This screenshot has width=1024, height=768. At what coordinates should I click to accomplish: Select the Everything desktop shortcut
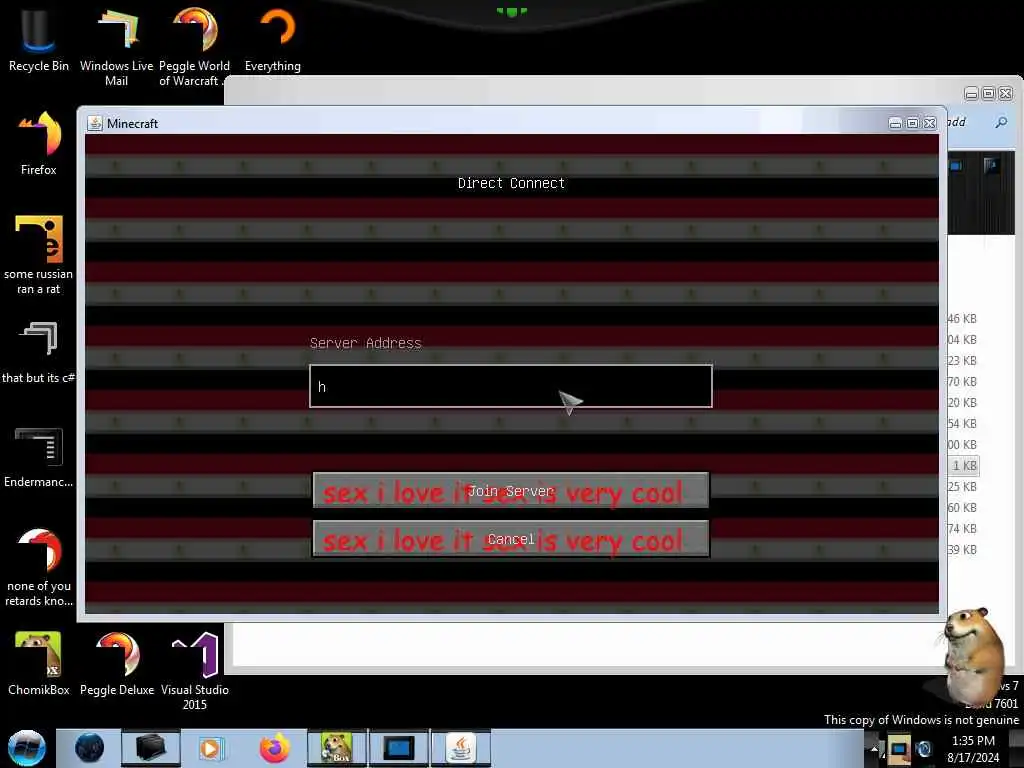[x=273, y=39]
